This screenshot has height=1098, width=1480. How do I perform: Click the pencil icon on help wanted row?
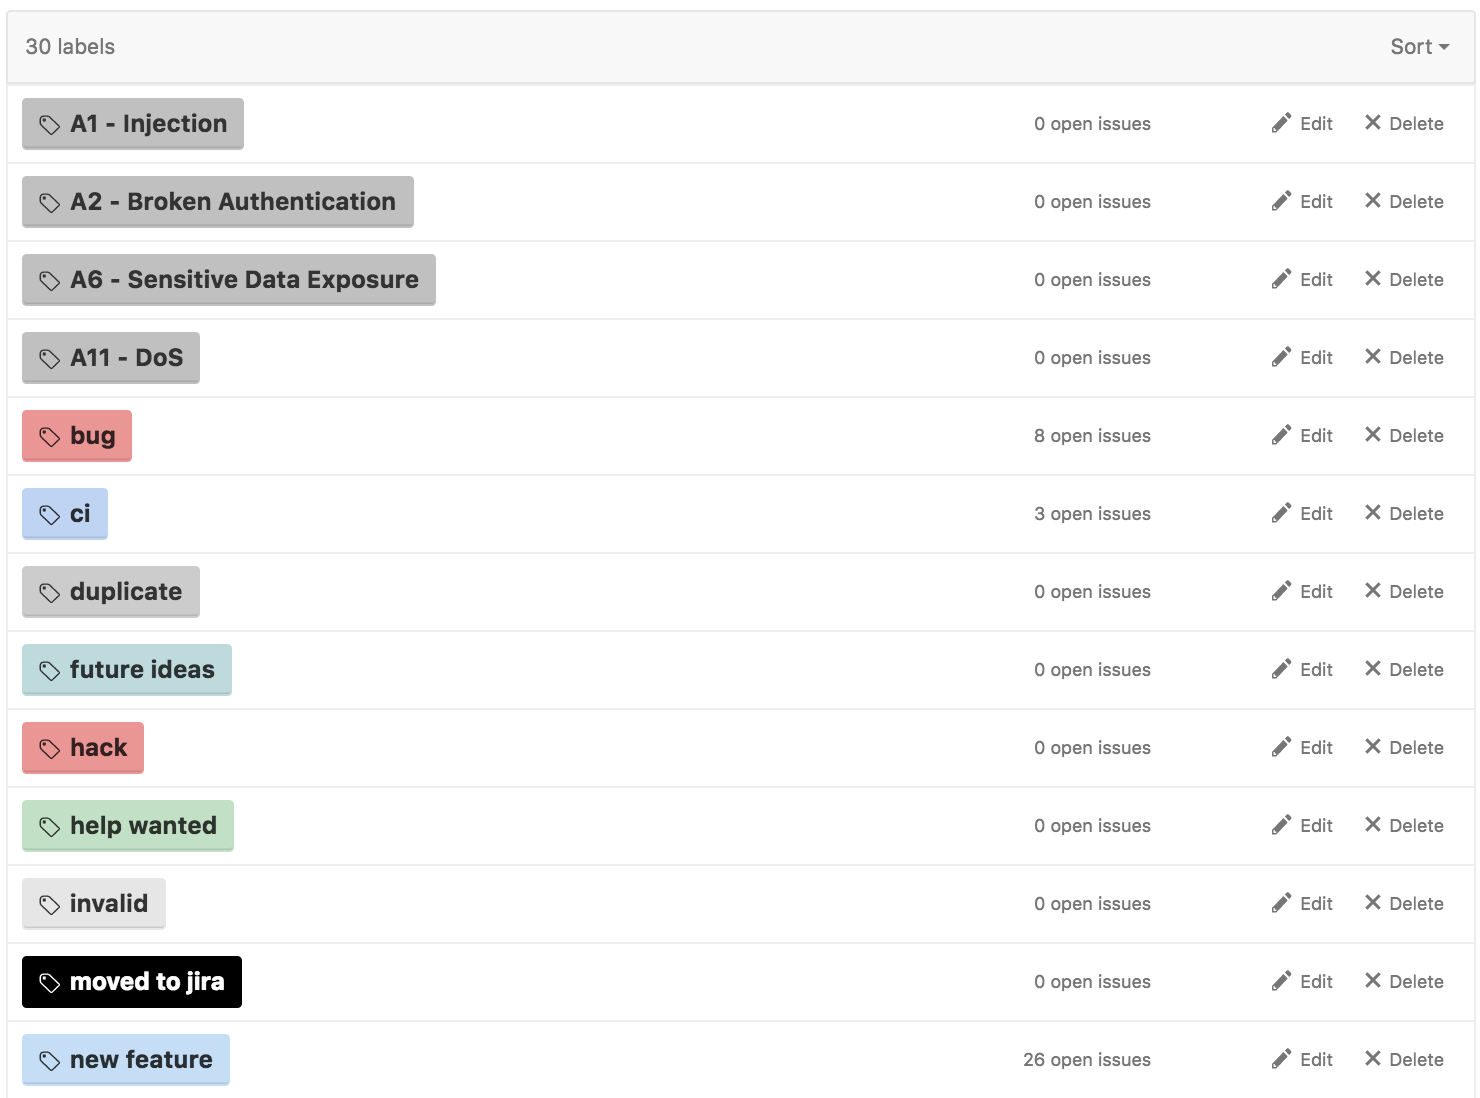click(x=1281, y=825)
